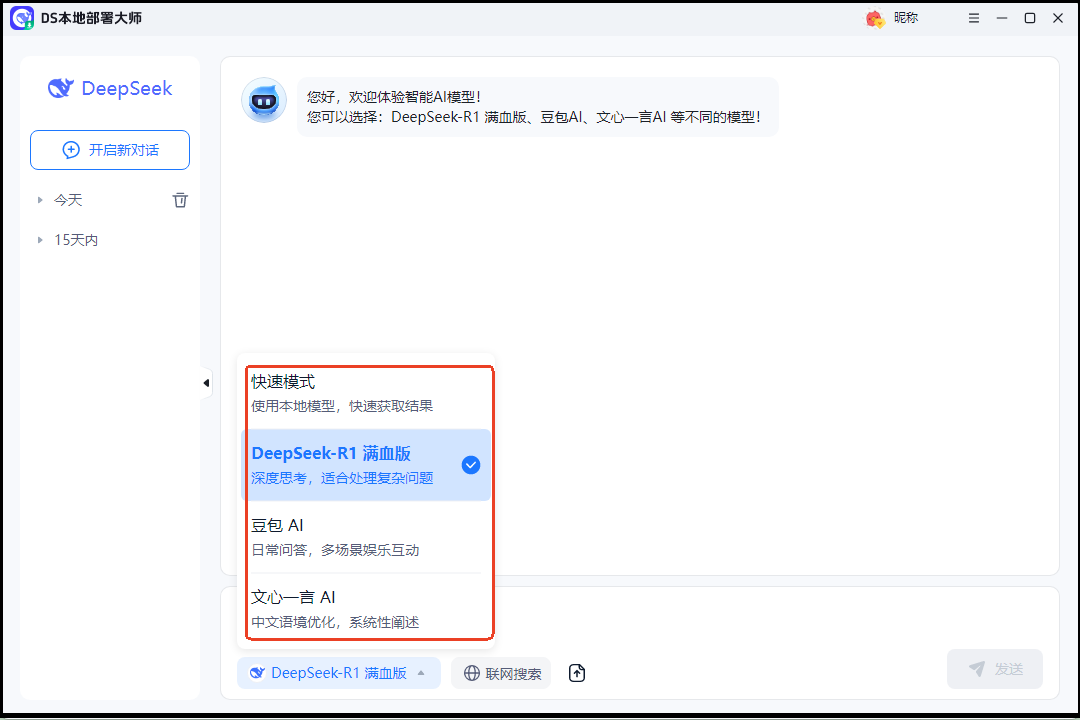Image resolution: width=1080 pixels, height=720 pixels.
Task: Click the 发送 send button
Action: click(x=994, y=669)
